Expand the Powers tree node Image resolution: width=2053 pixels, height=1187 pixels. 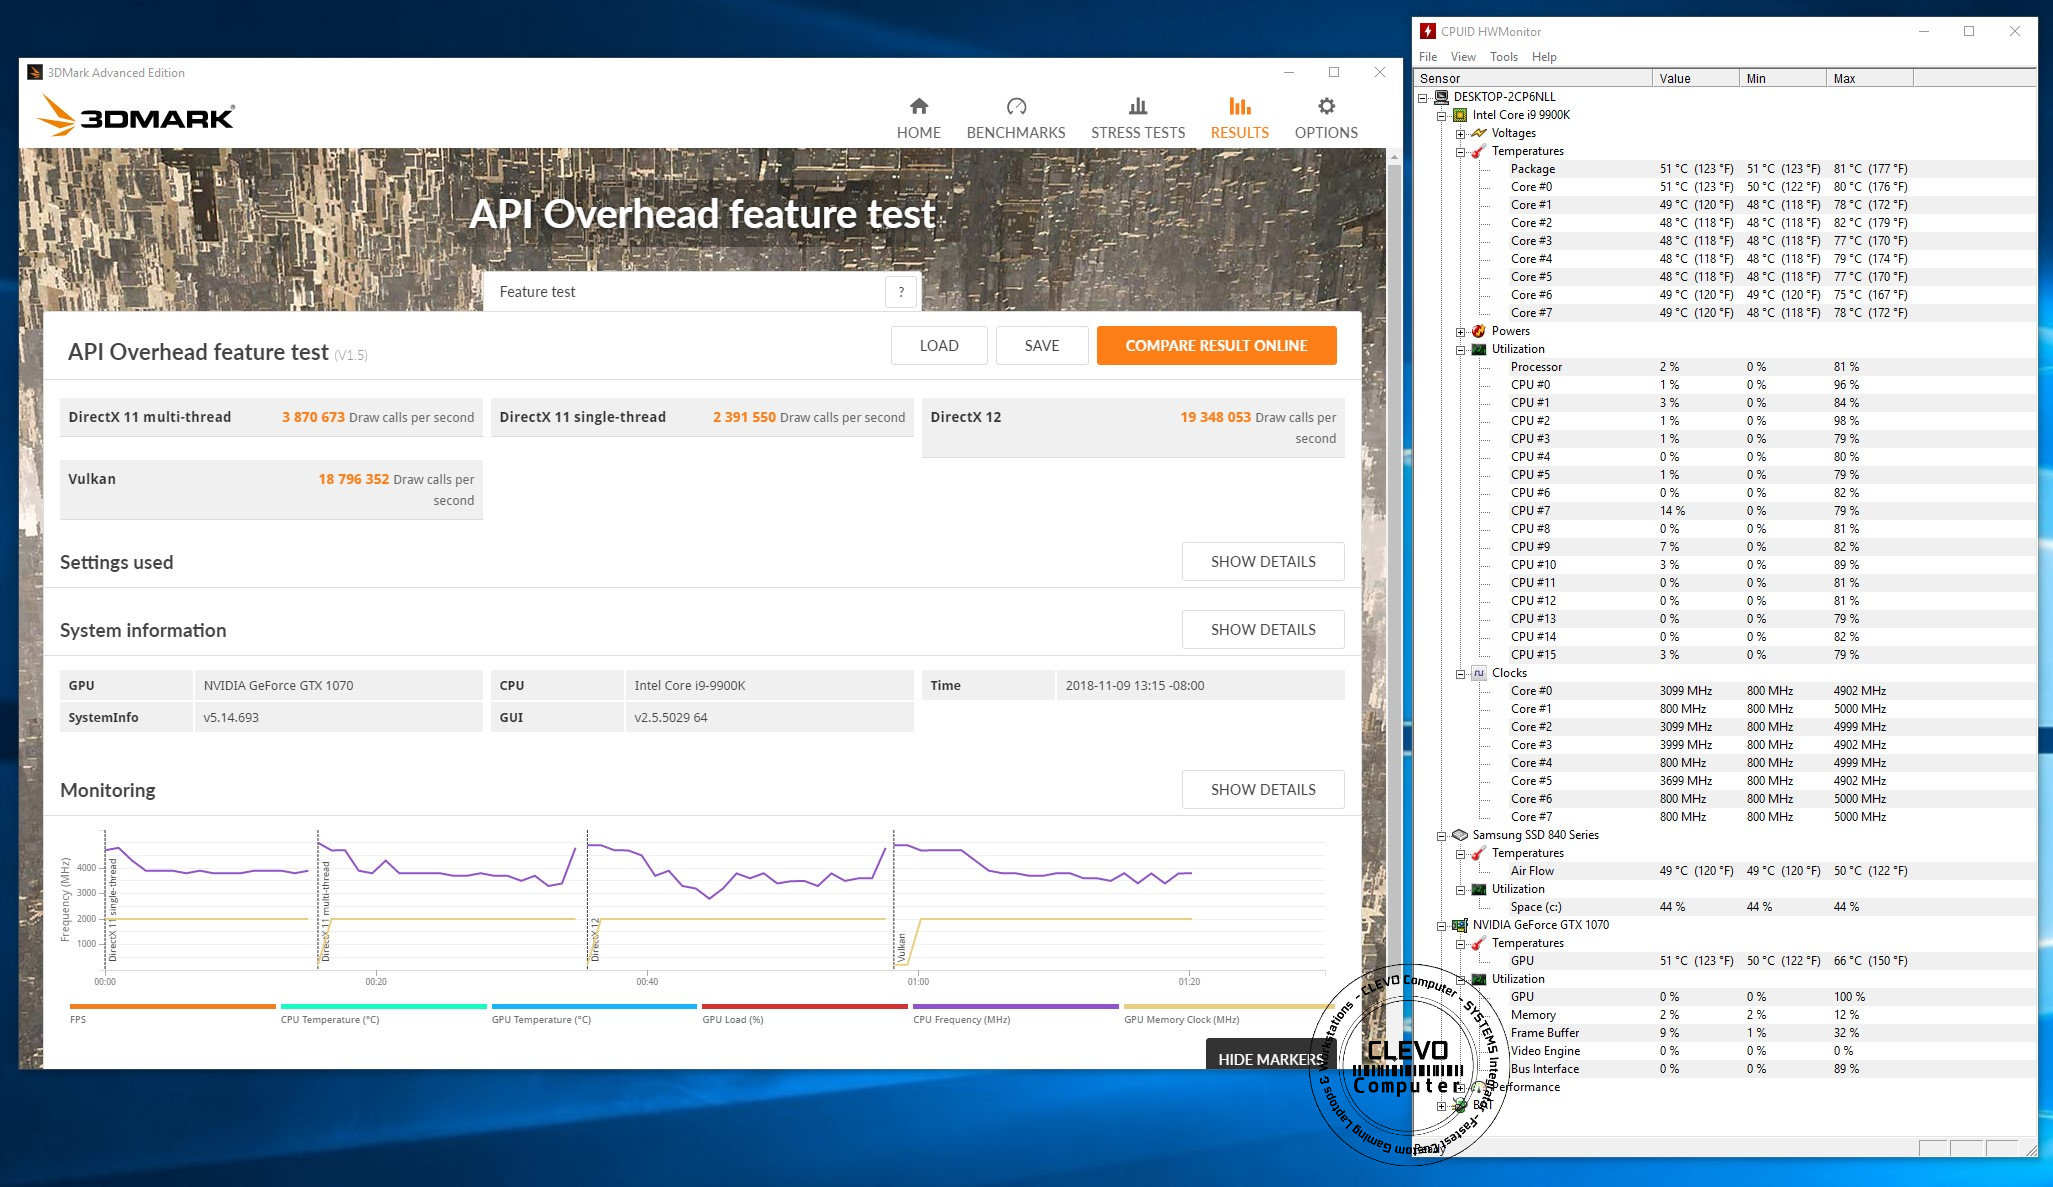[1461, 332]
